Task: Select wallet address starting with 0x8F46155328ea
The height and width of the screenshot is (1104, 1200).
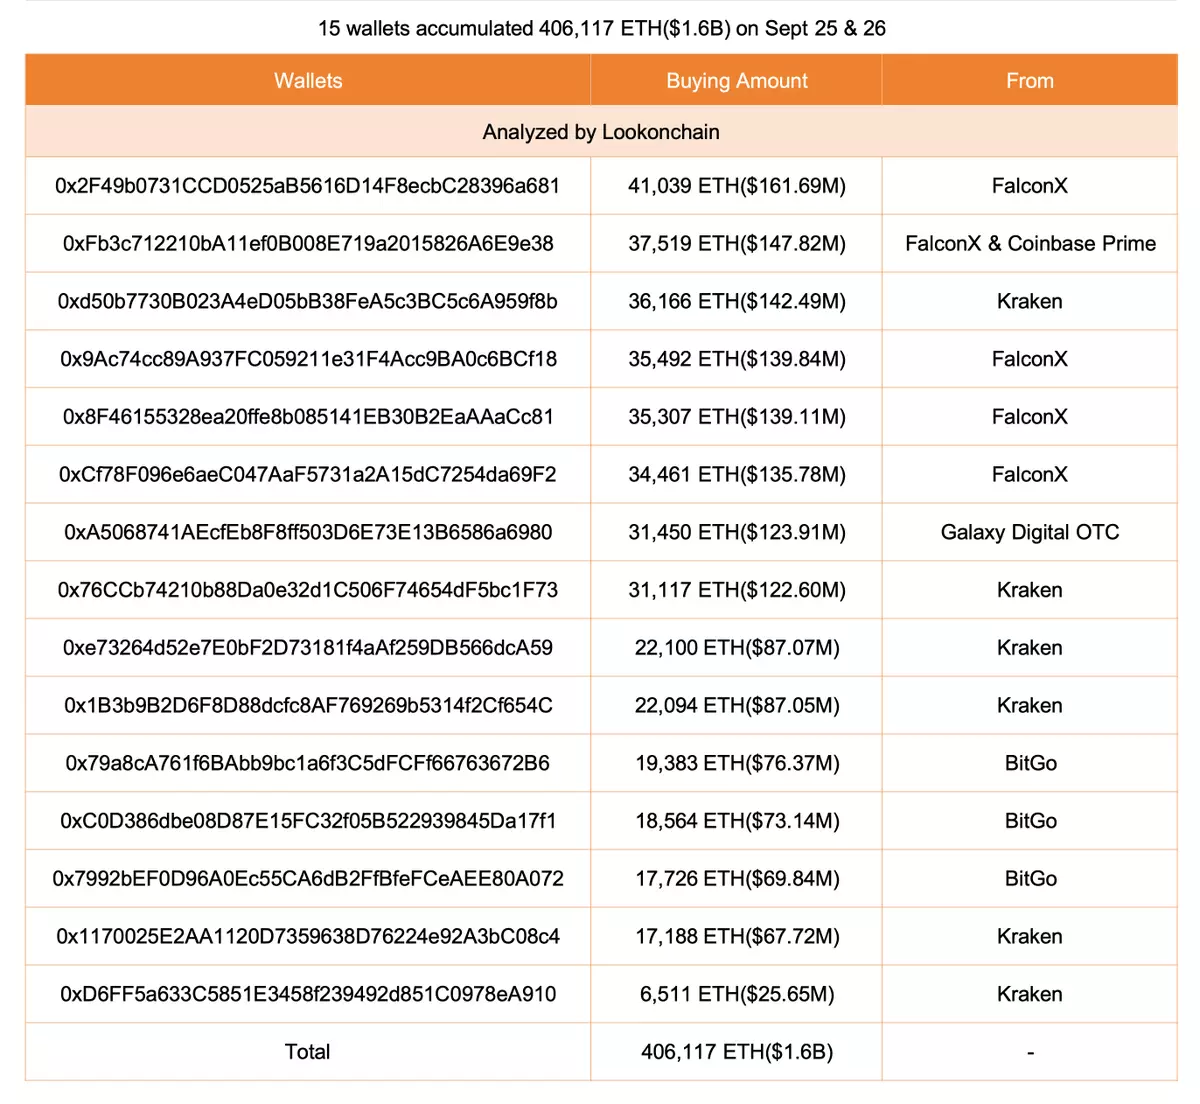Action: [308, 417]
